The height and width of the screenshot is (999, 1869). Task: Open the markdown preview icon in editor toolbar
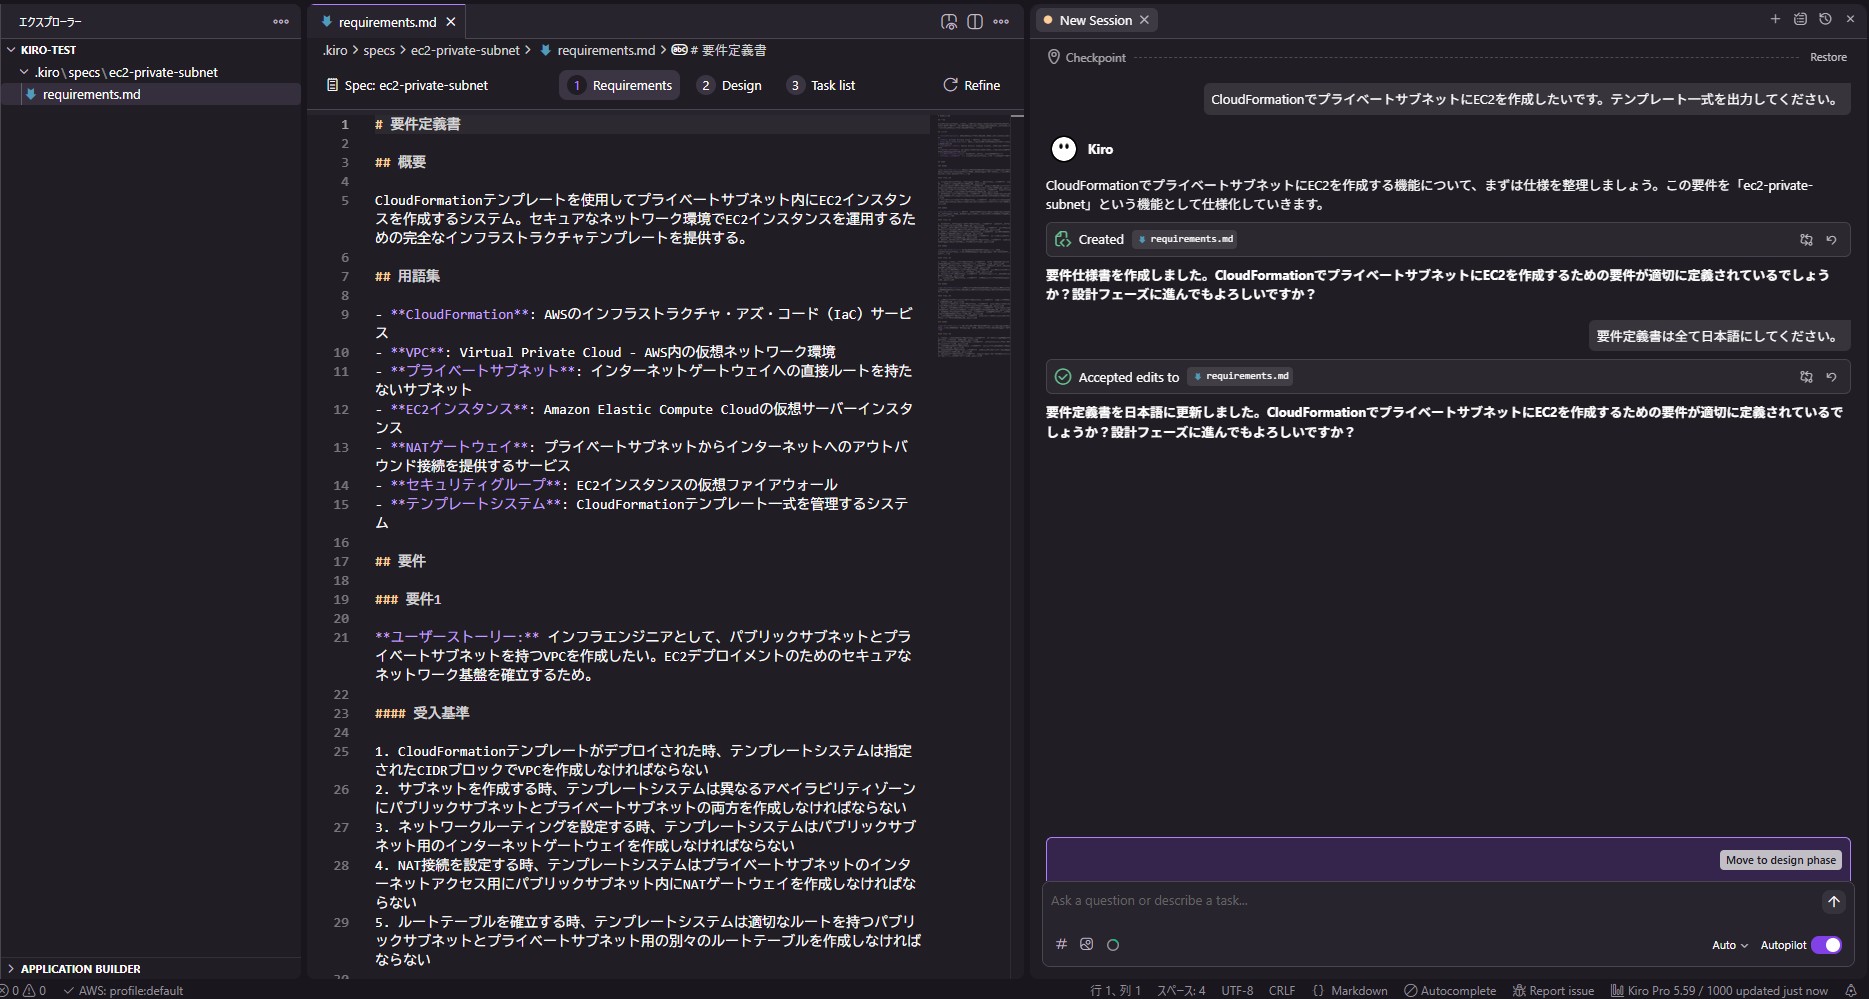[x=948, y=21]
